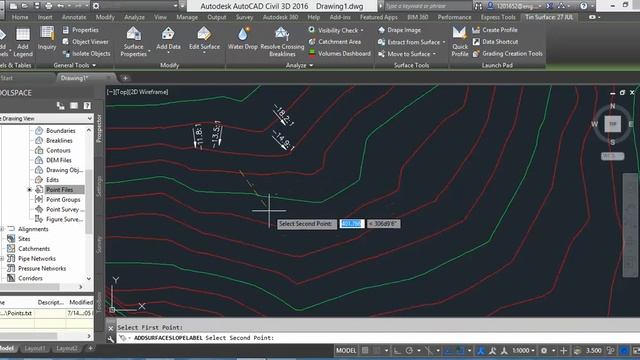Open the Settings vertical tab in Toolspace
640x360 pixels.
pos(98,186)
